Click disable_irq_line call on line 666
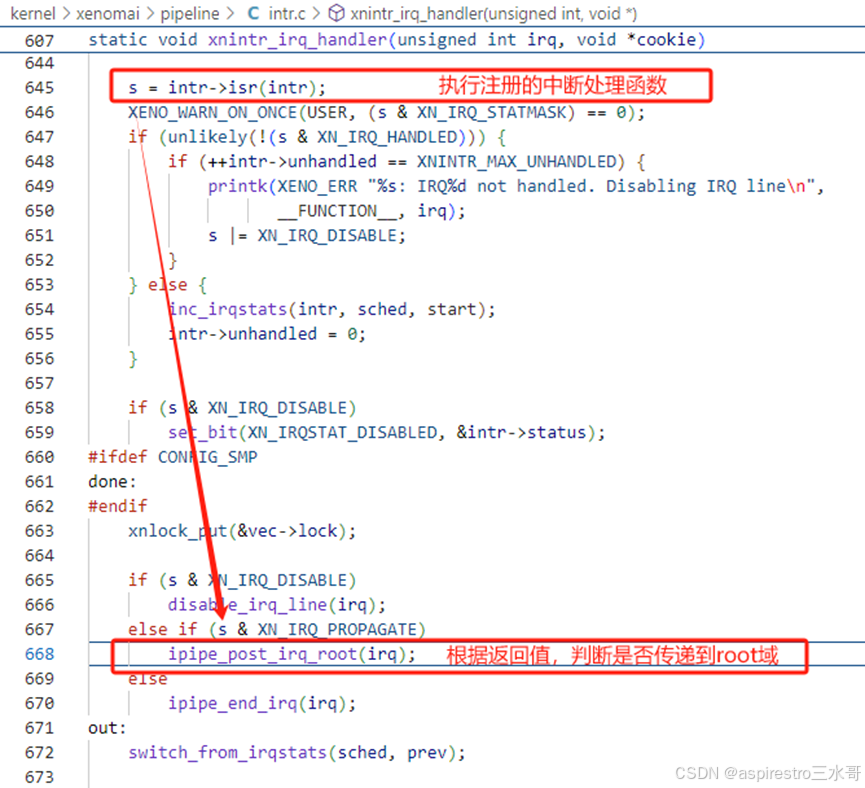This screenshot has width=865, height=788. [x=247, y=605]
